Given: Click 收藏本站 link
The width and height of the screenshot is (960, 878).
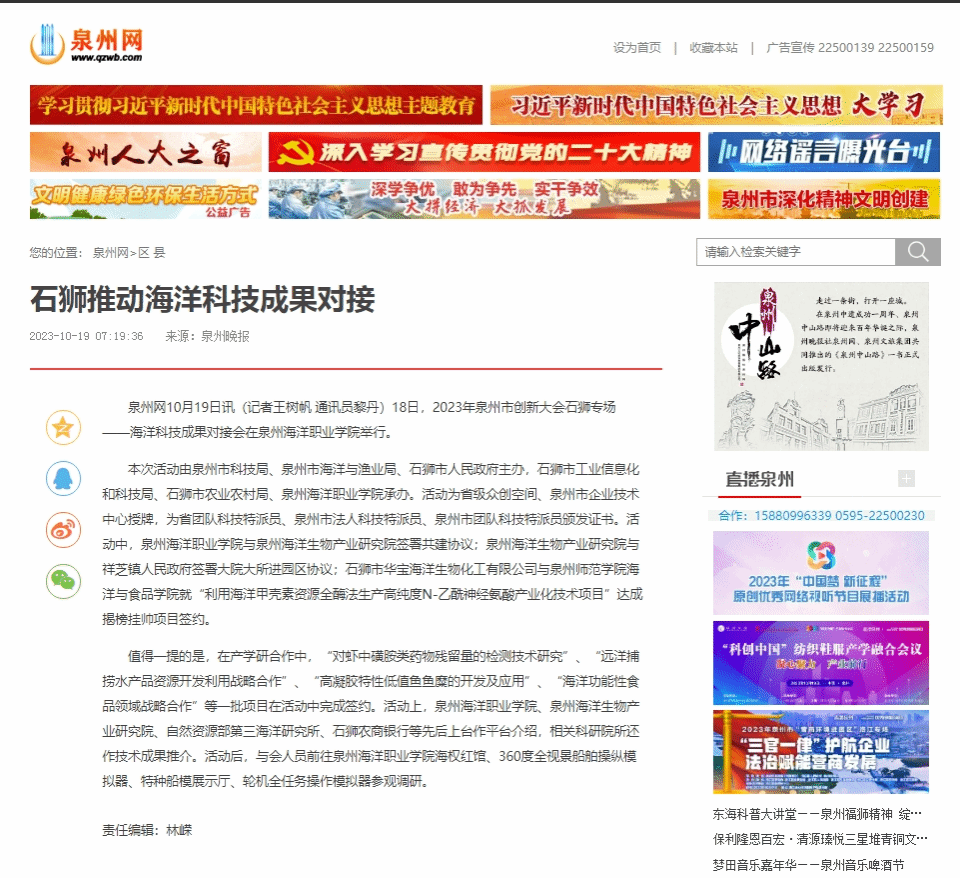Looking at the screenshot, I should pos(713,48).
